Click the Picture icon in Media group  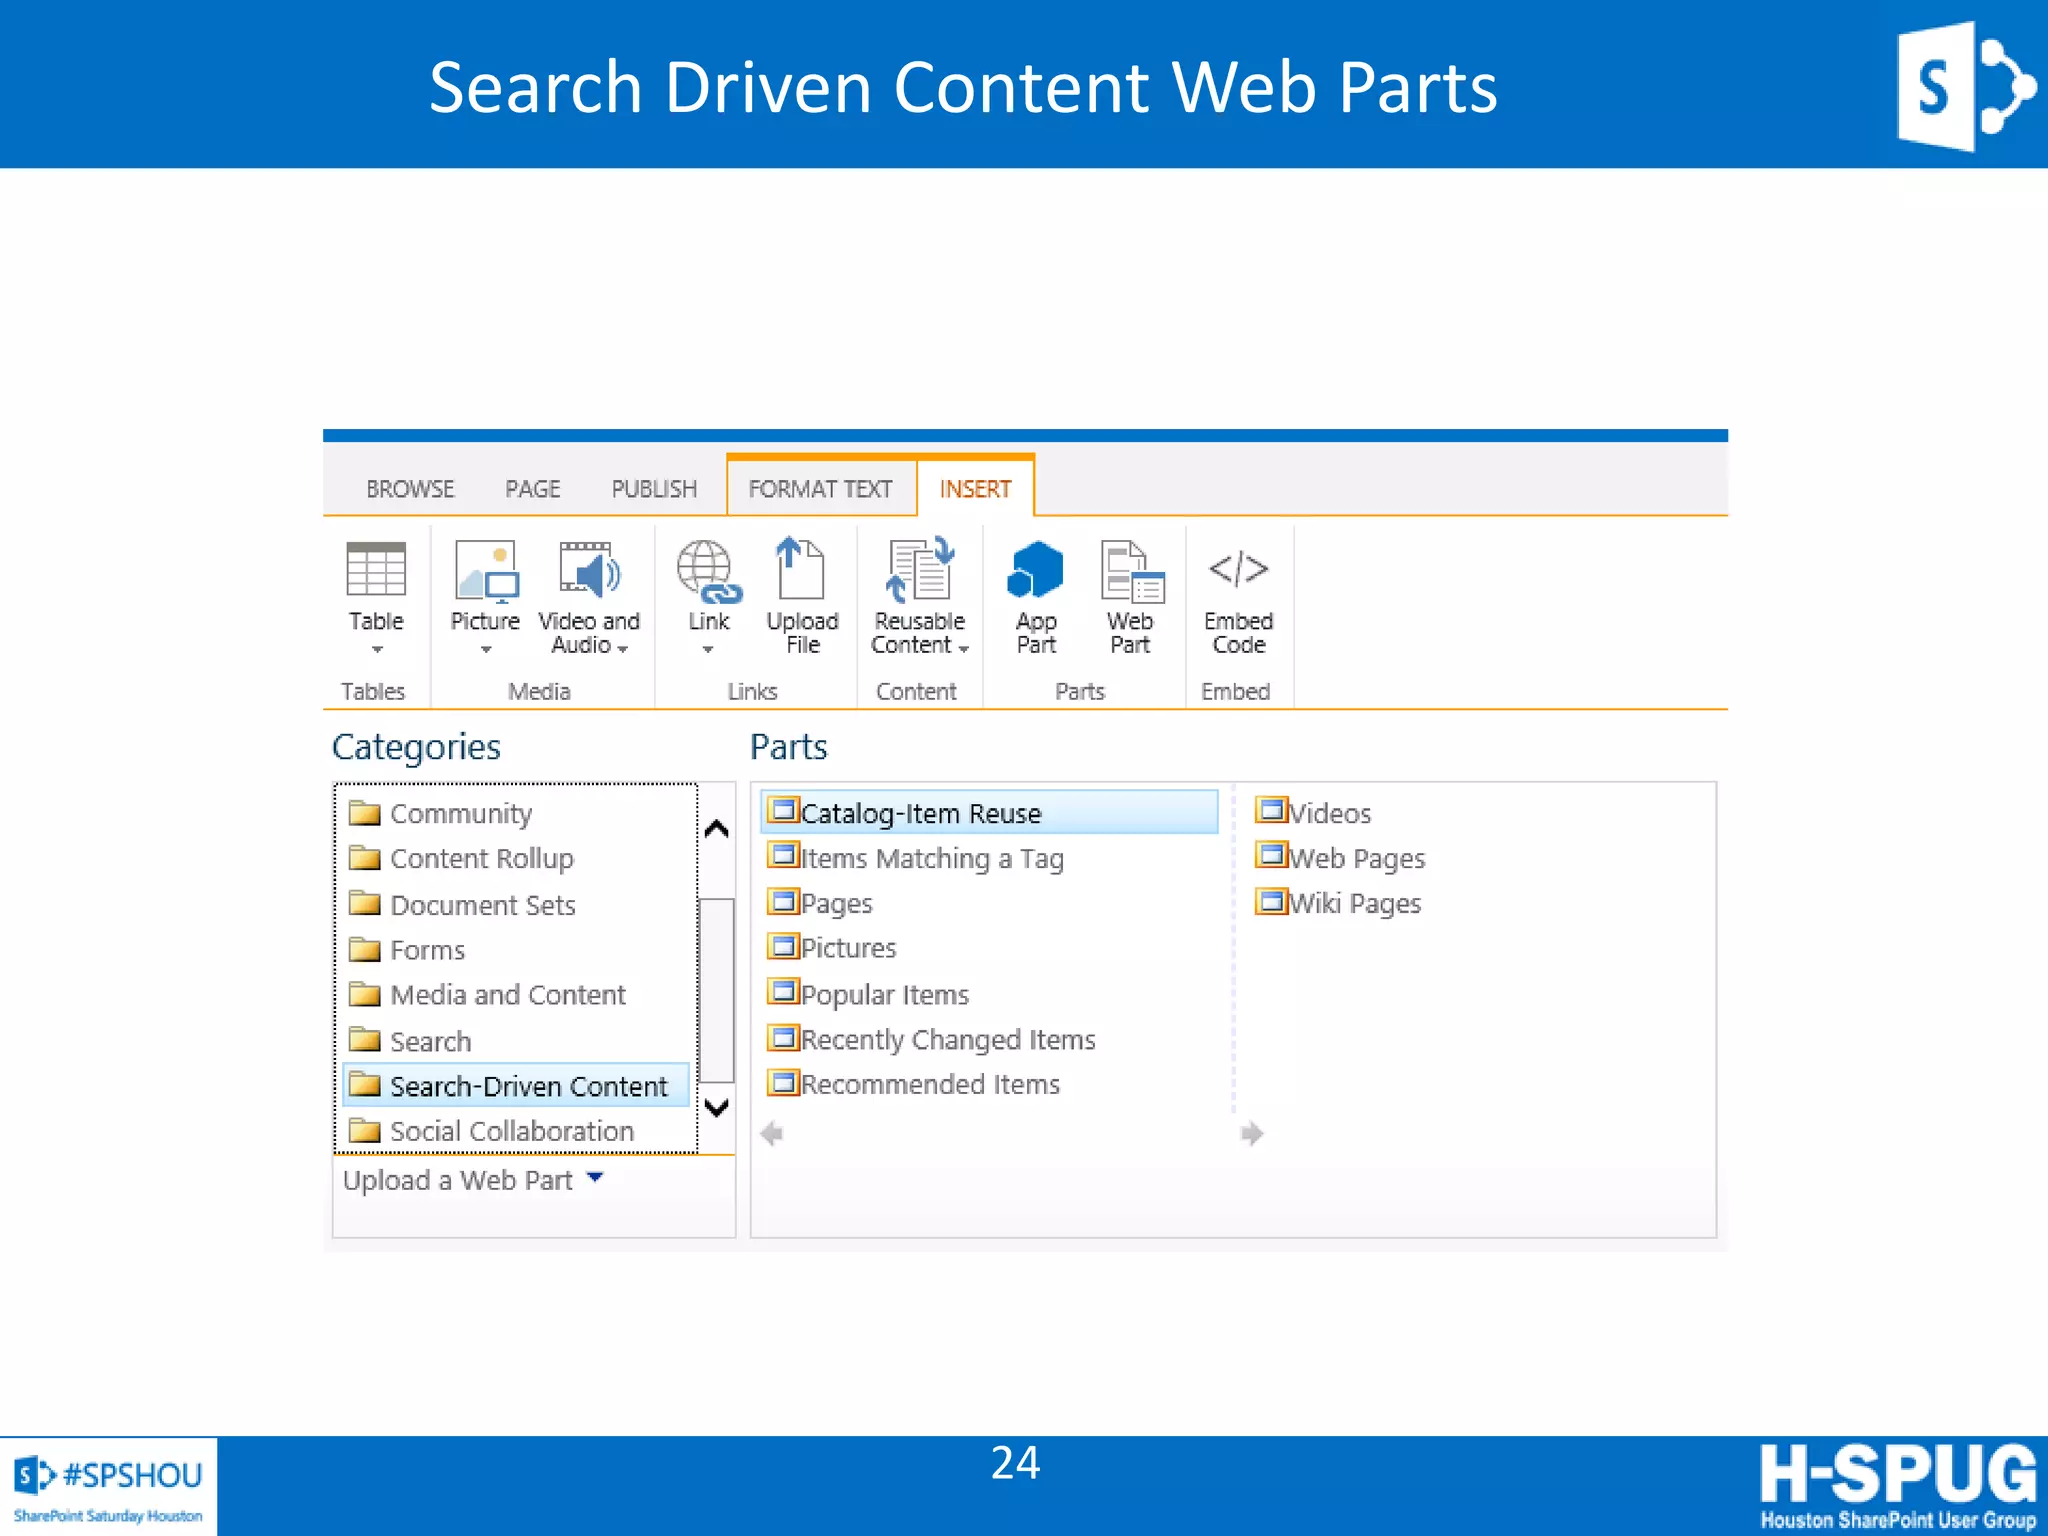pos(487,571)
